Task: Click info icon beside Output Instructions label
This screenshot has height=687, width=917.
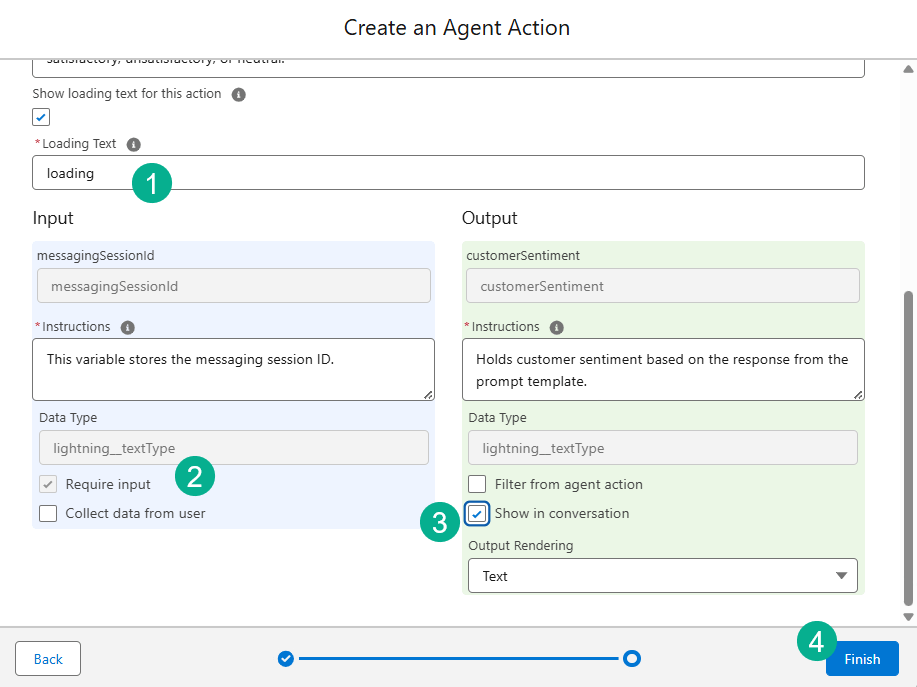Action: pyautogui.click(x=557, y=327)
